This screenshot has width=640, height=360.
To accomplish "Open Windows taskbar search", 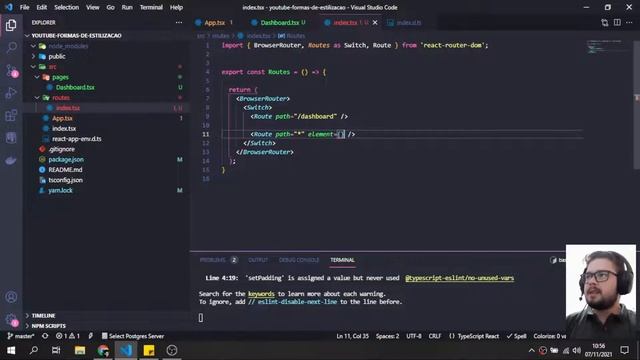I will tap(34, 350).
